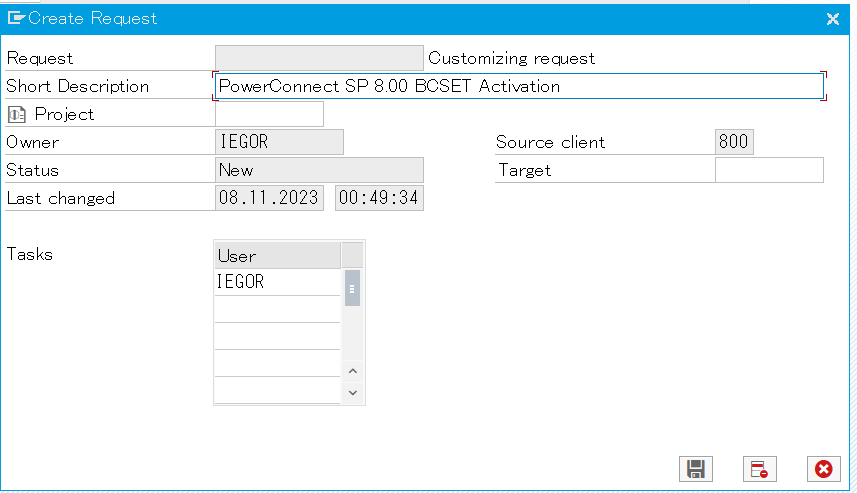Select the IEGOR row in Tasks
The image size is (857, 493).
point(277,282)
